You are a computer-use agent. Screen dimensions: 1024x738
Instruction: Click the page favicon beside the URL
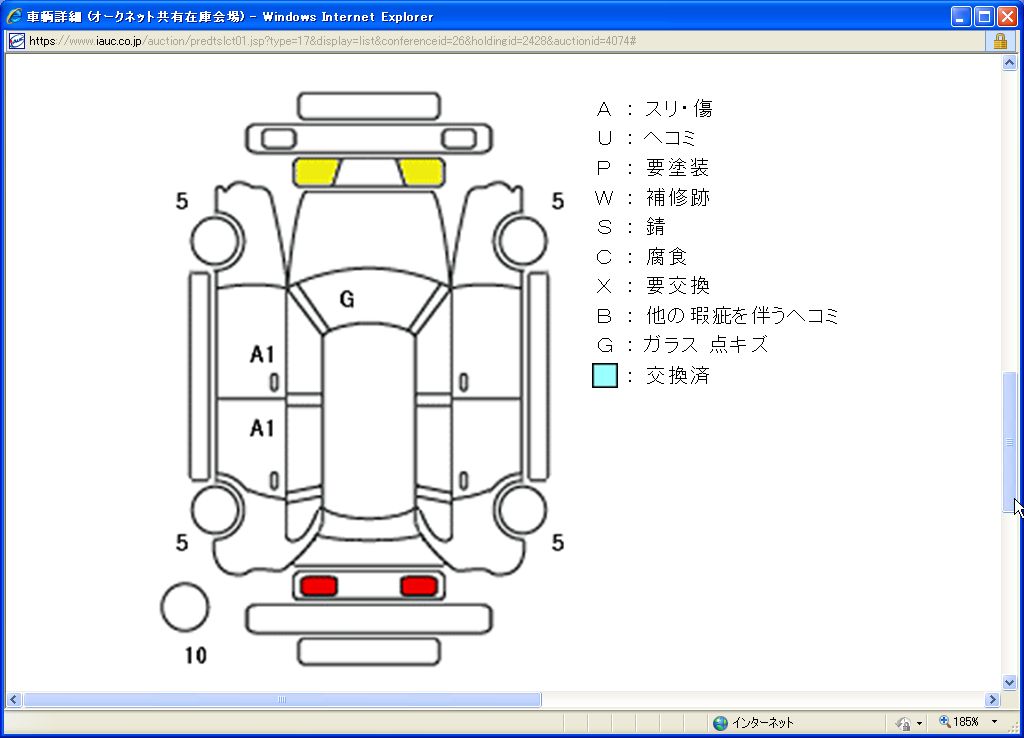[x=17, y=41]
